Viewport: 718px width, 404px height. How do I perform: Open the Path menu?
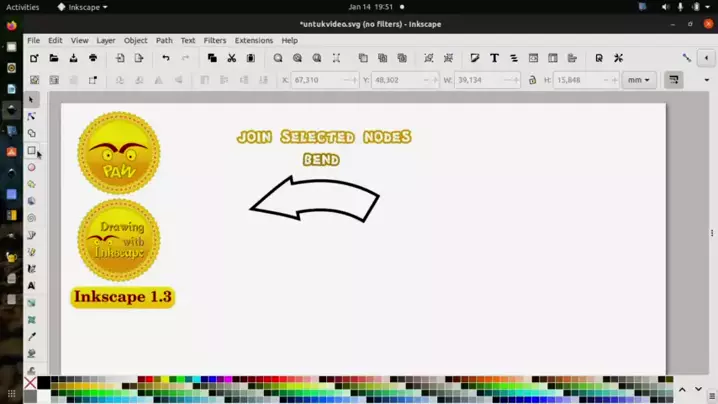coord(164,41)
